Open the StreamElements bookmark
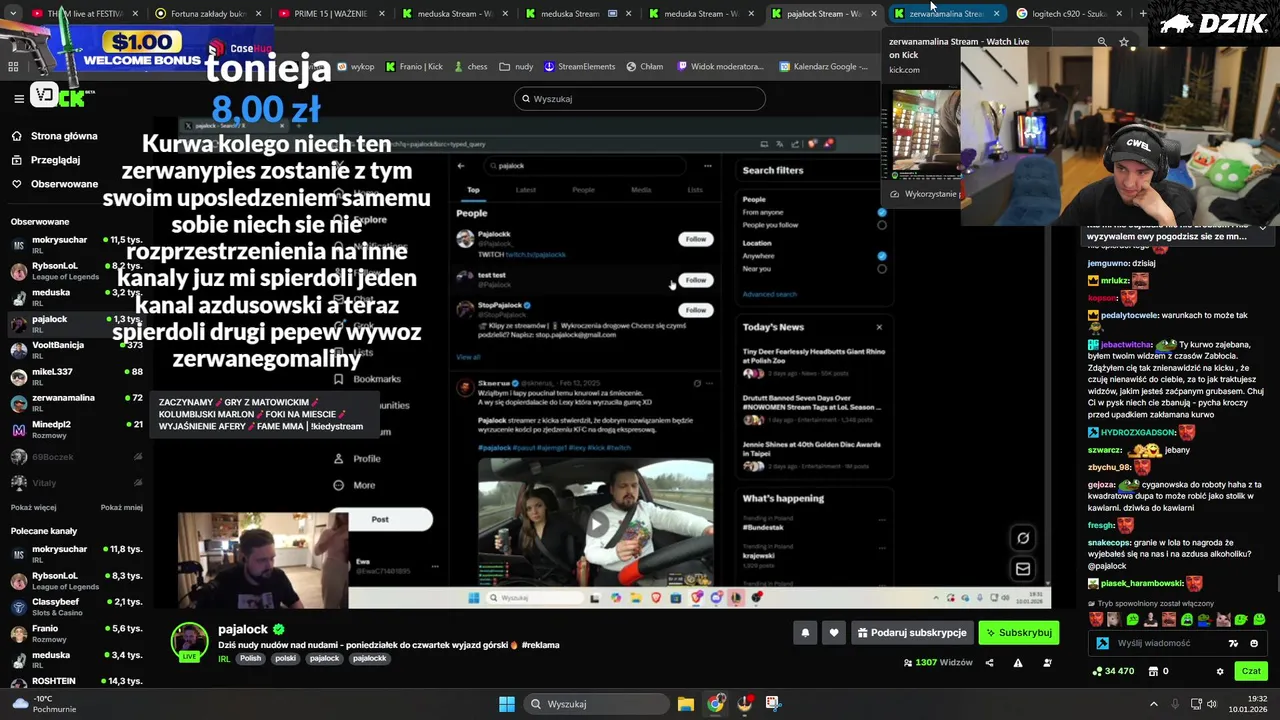This screenshot has height=720, width=1280. pyautogui.click(x=580, y=67)
